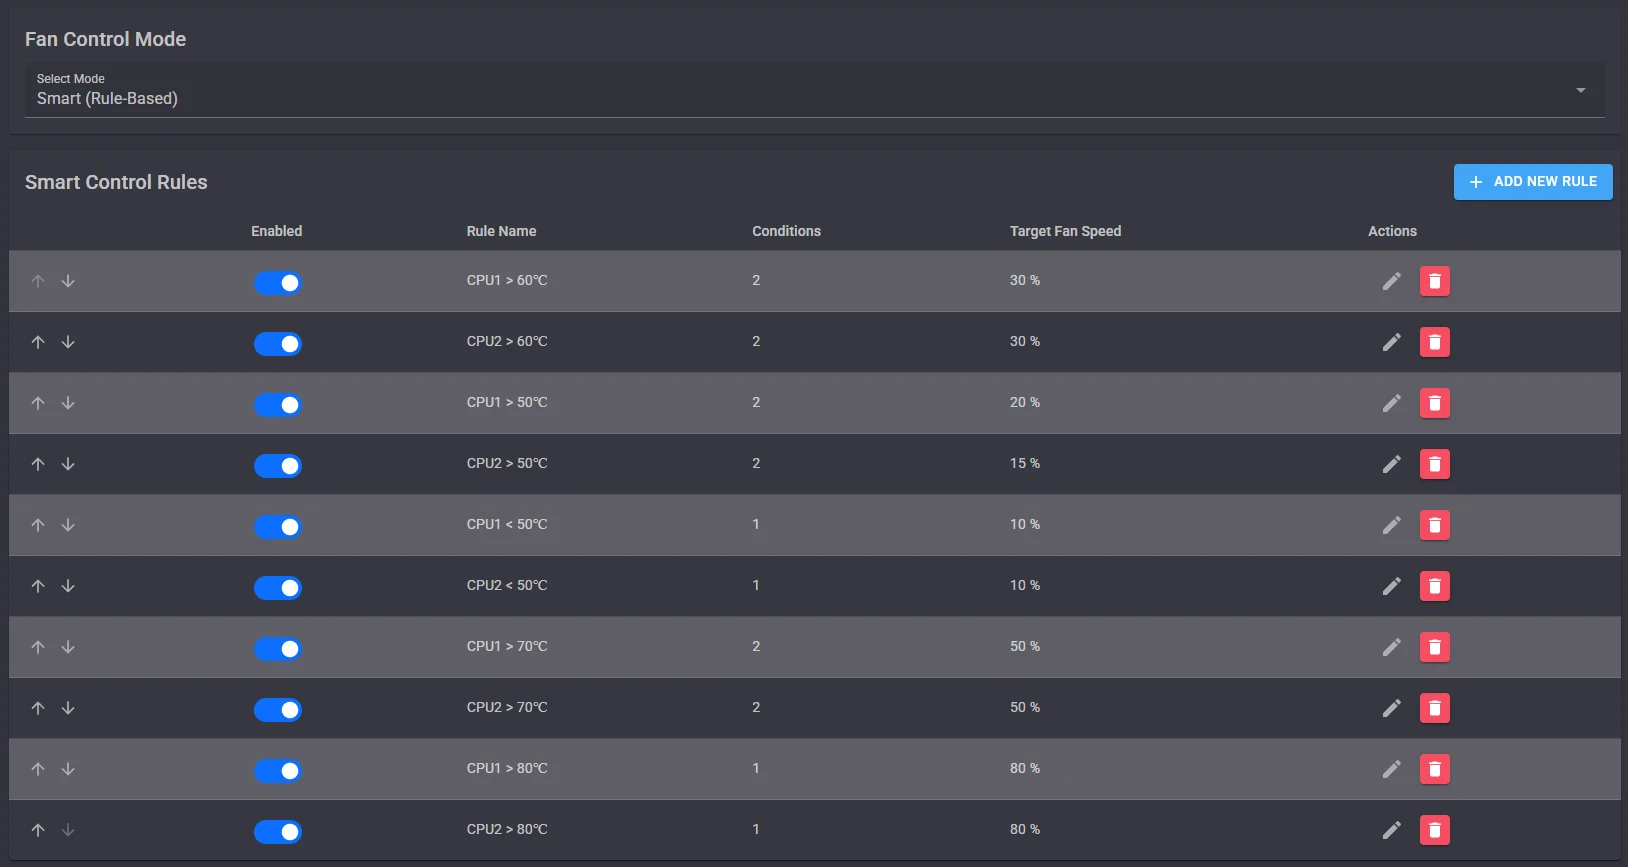The height and width of the screenshot is (867, 1628).
Task: Turn off the CPU1 > 80°C rule
Action: 277,771
